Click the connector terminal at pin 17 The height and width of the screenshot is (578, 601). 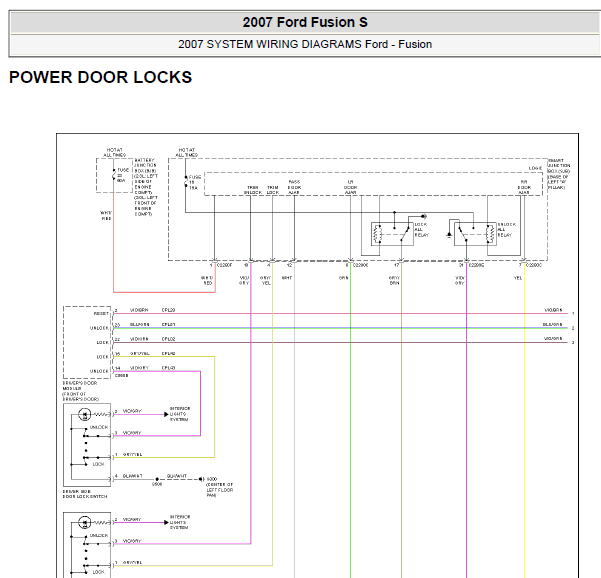[x=401, y=260]
